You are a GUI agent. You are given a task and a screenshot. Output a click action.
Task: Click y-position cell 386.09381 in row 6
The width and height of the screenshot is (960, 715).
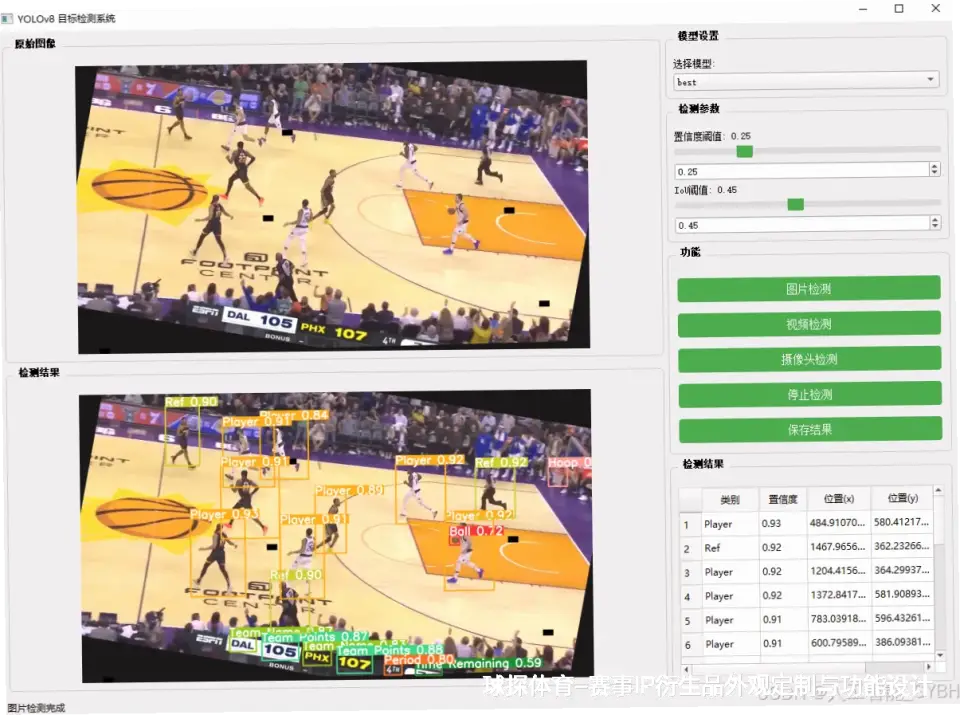tap(902, 642)
